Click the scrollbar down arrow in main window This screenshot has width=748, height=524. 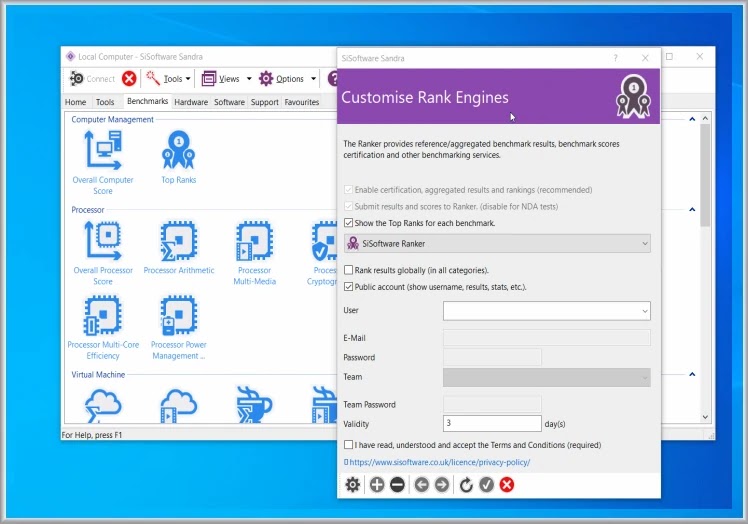[705, 417]
